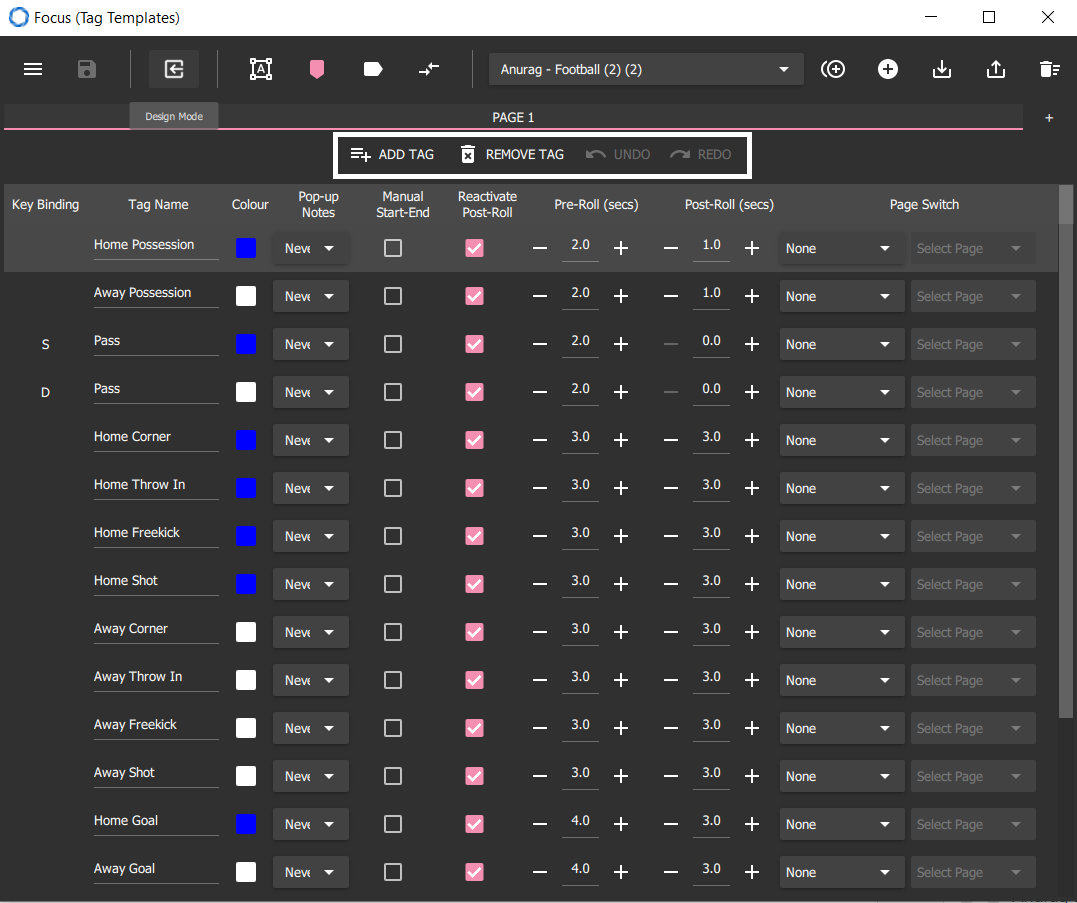Open Page Switch None dropdown for Away Goal
The image size is (1077, 903).
pyautogui.click(x=841, y=872)
